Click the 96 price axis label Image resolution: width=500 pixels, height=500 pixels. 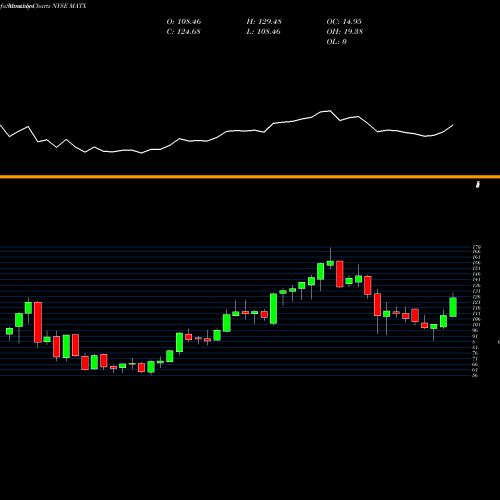tap(475, 331)
